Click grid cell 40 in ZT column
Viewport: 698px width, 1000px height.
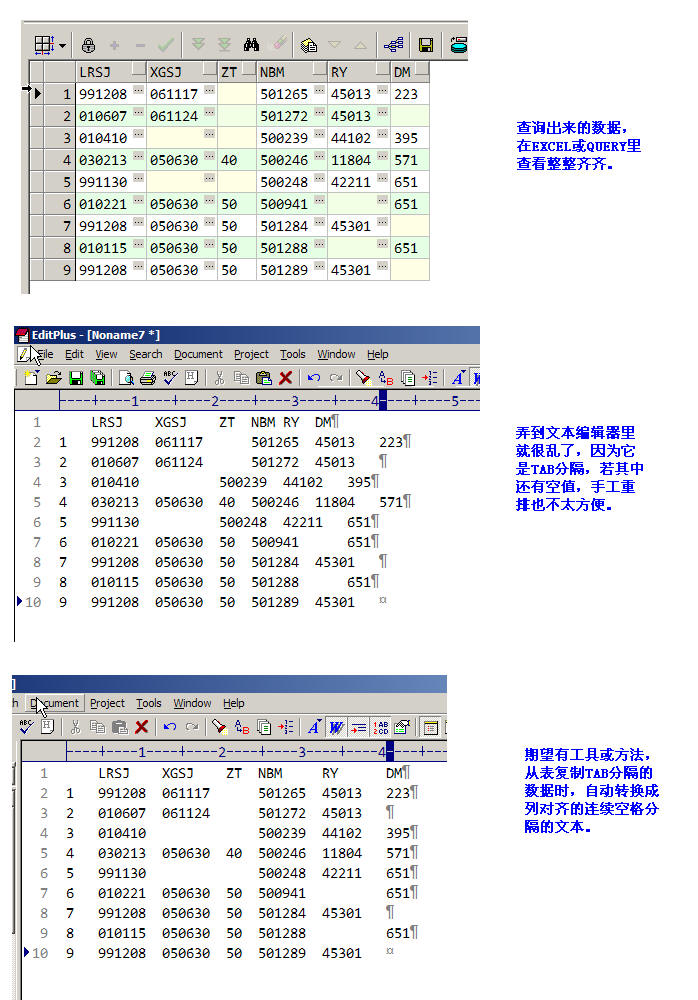(x=237, y=160)
